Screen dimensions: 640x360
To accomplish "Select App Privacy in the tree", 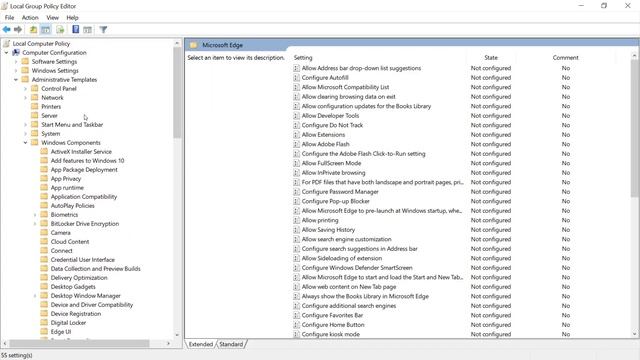I will (x=66, y=178).
